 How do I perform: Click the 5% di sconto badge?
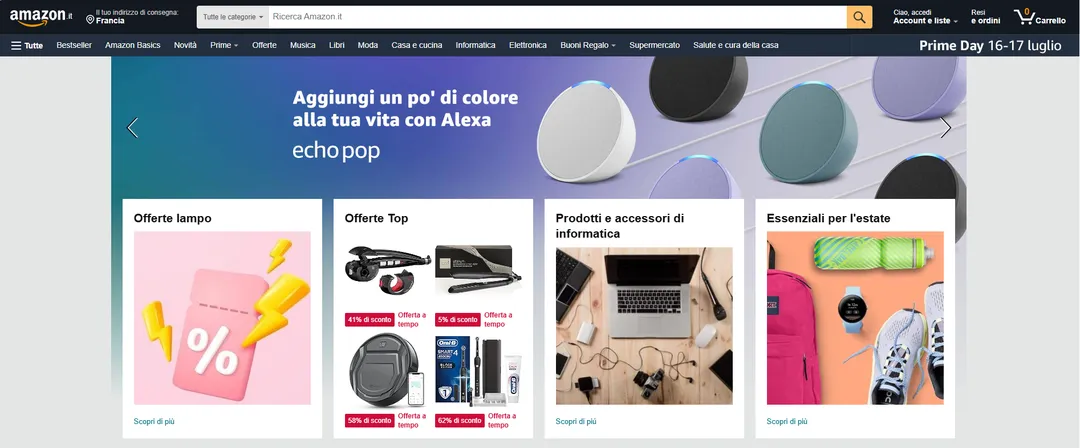coord(457,320)
